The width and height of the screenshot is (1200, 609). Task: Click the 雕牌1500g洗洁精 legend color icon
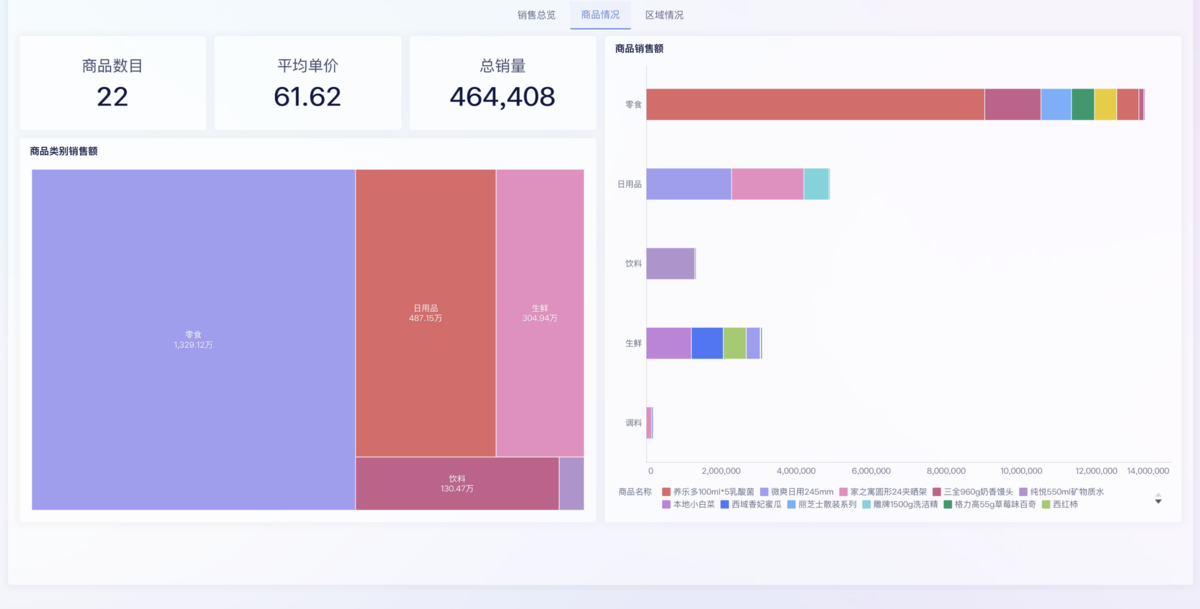click(868, 505)
